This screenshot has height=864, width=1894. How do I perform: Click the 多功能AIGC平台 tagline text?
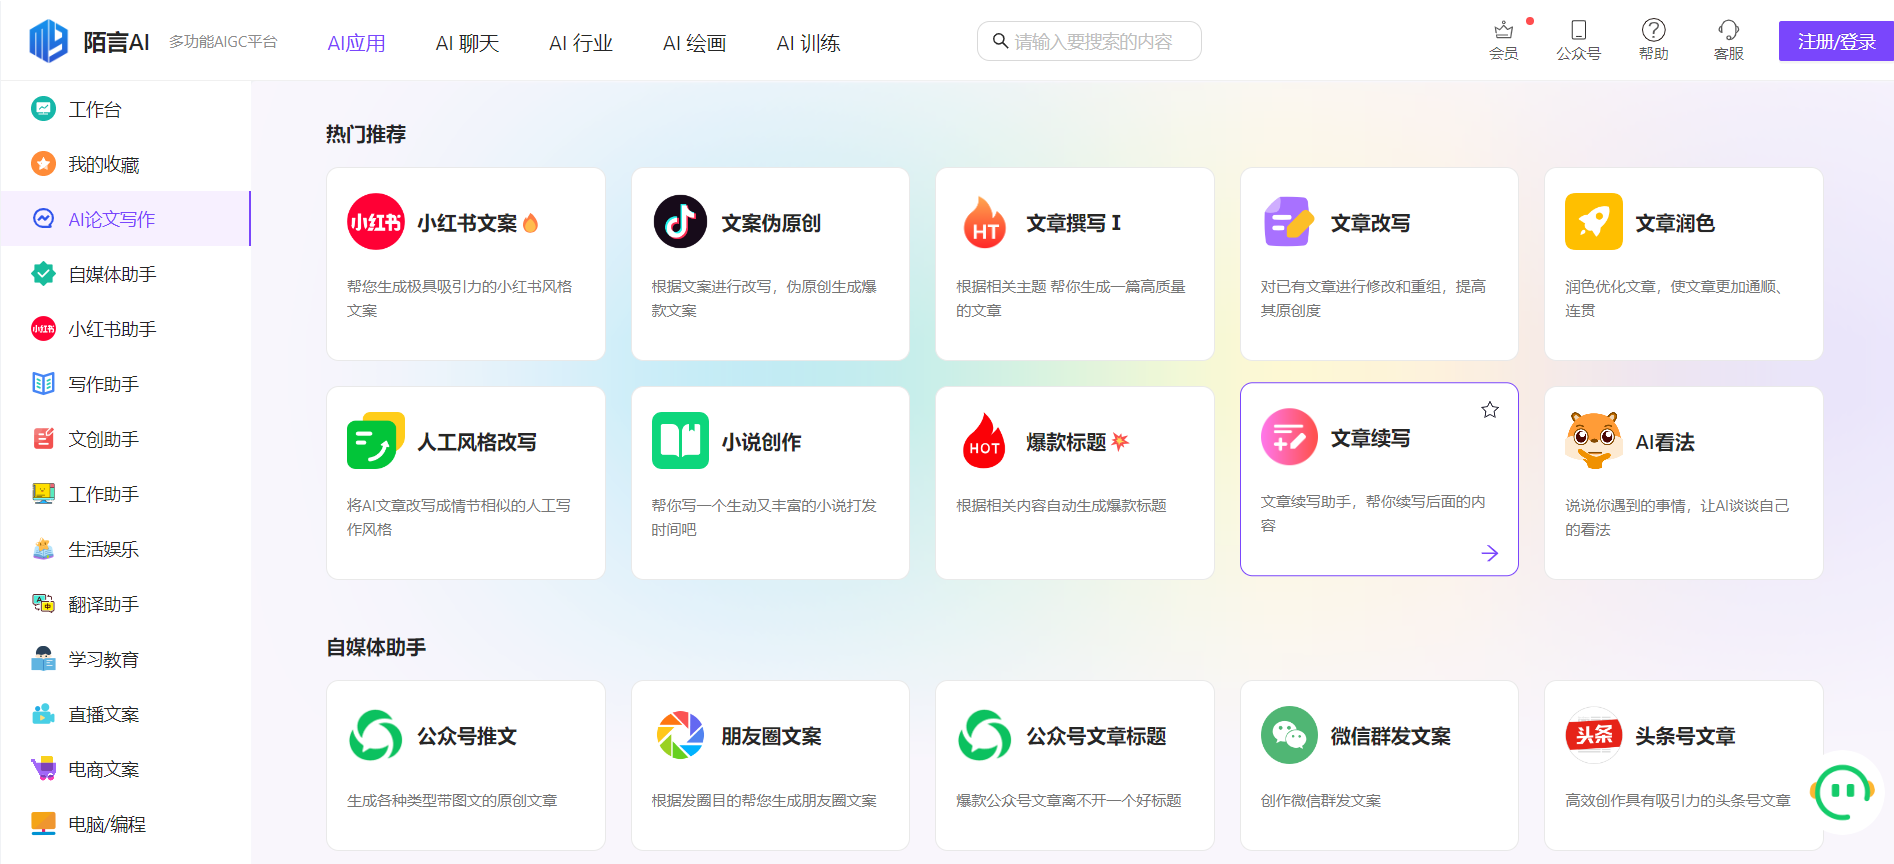[x=223, y=41]
